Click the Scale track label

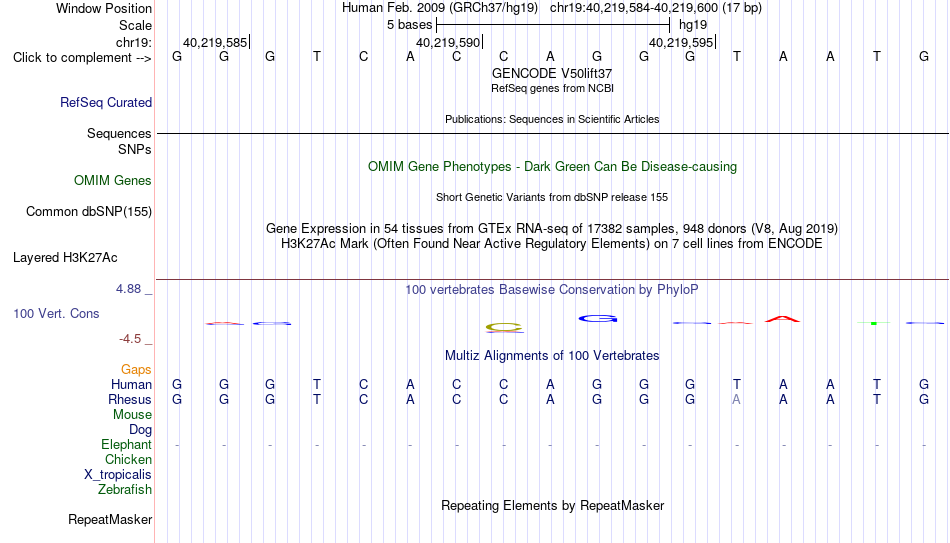[135, 25]
